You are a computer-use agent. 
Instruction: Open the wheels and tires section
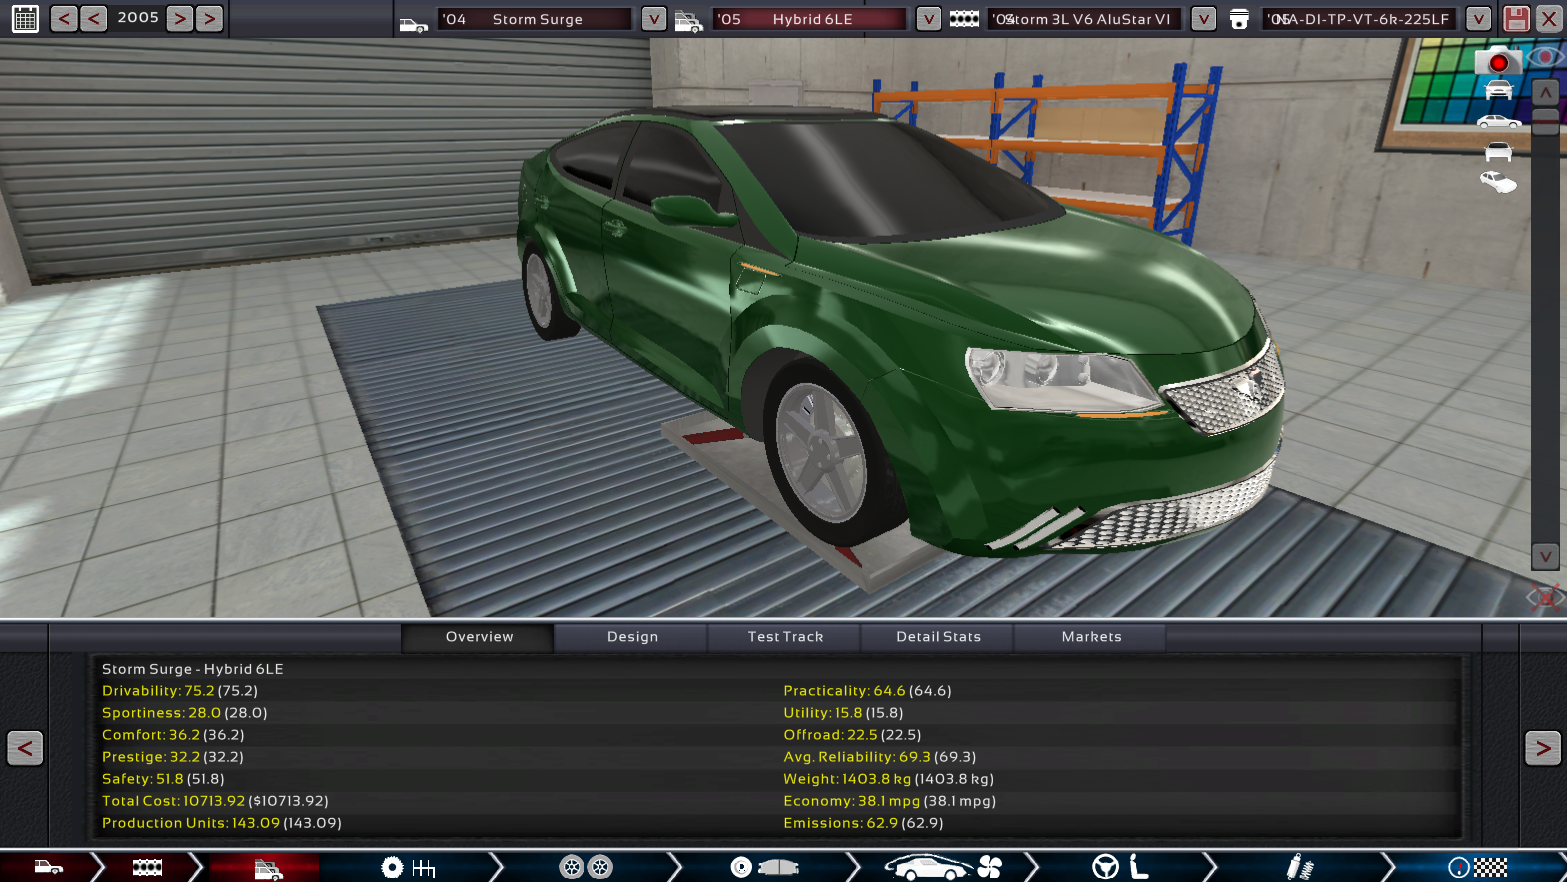pos(585,867)
